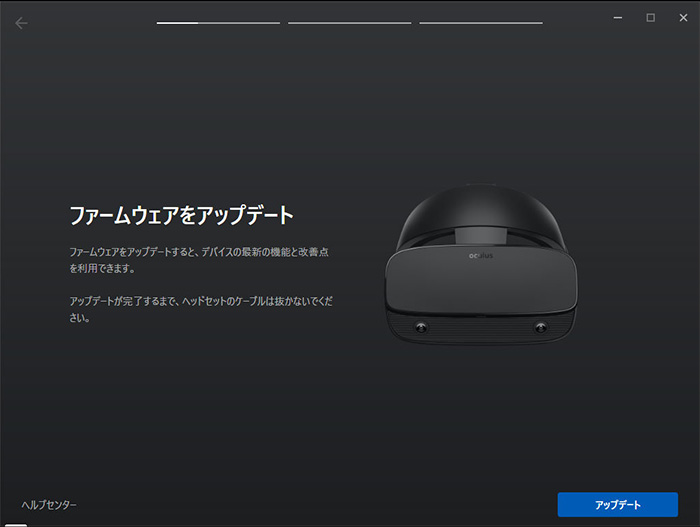Click the text about デバイスの最新の機能と改善点

pyautogui.click(x=199, y=260)
